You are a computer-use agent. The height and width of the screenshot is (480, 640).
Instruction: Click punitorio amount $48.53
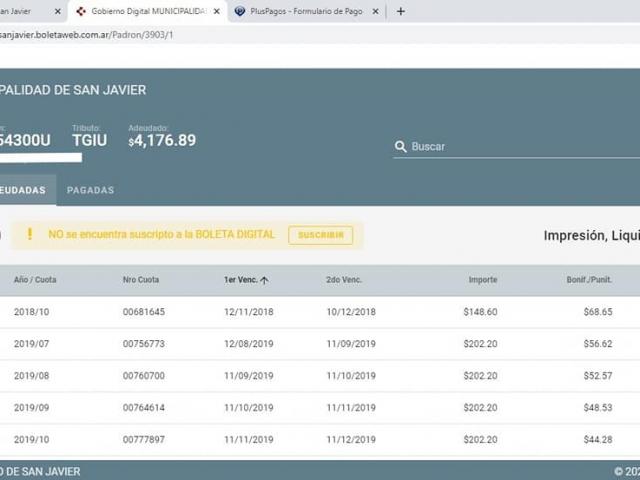pos(598,407)
